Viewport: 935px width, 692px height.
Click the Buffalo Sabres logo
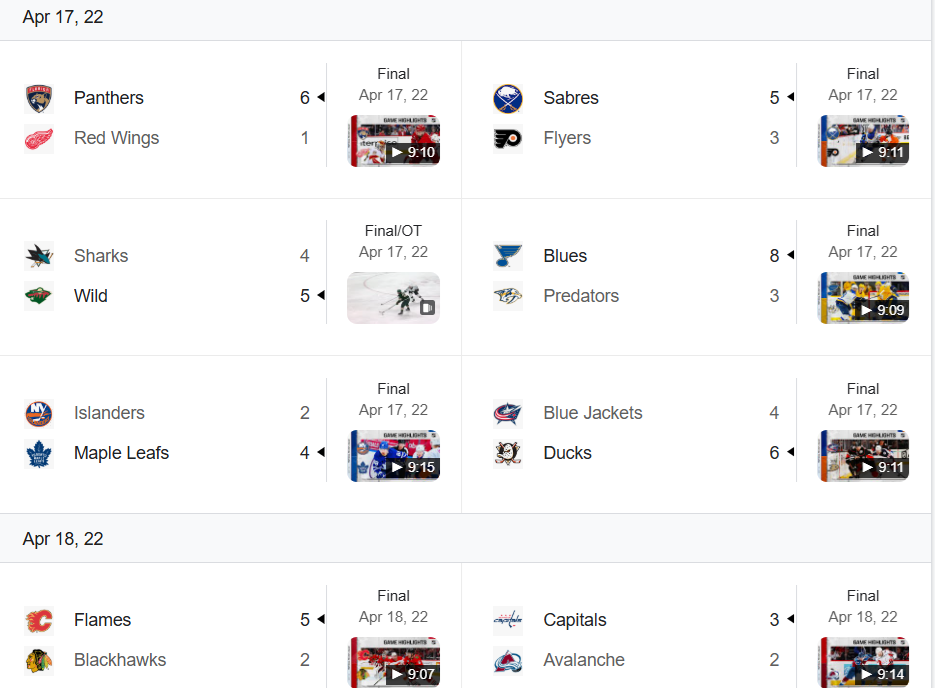click(508, 98)
